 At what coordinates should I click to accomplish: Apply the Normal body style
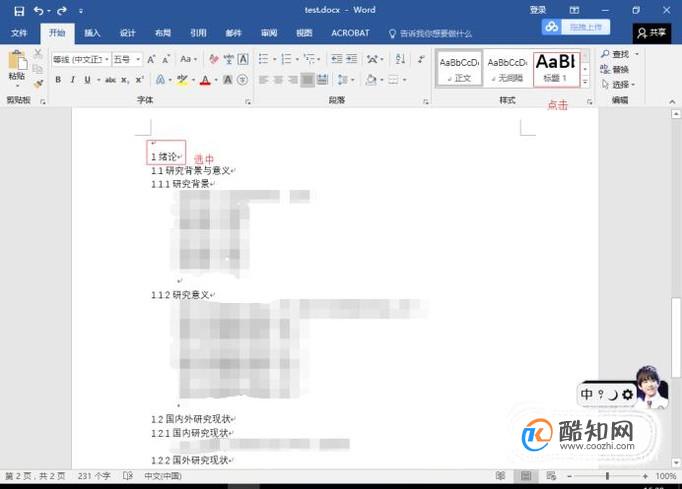tap(459, 69)
